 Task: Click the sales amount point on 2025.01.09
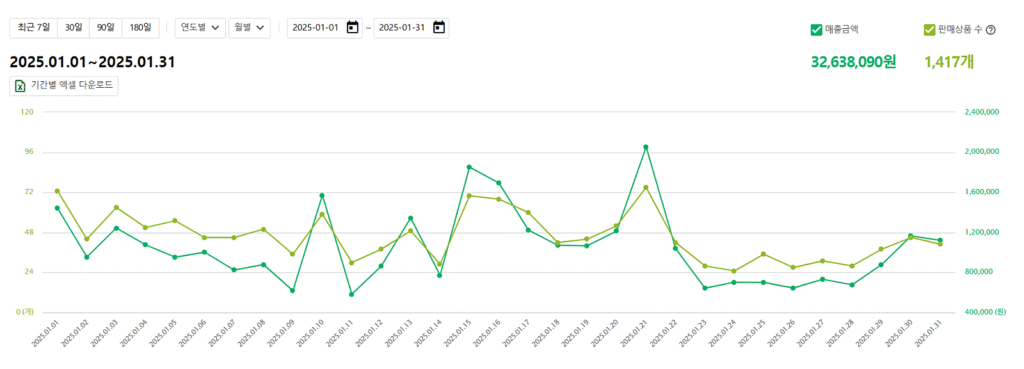pyautogui.click(x=293, y=291)
